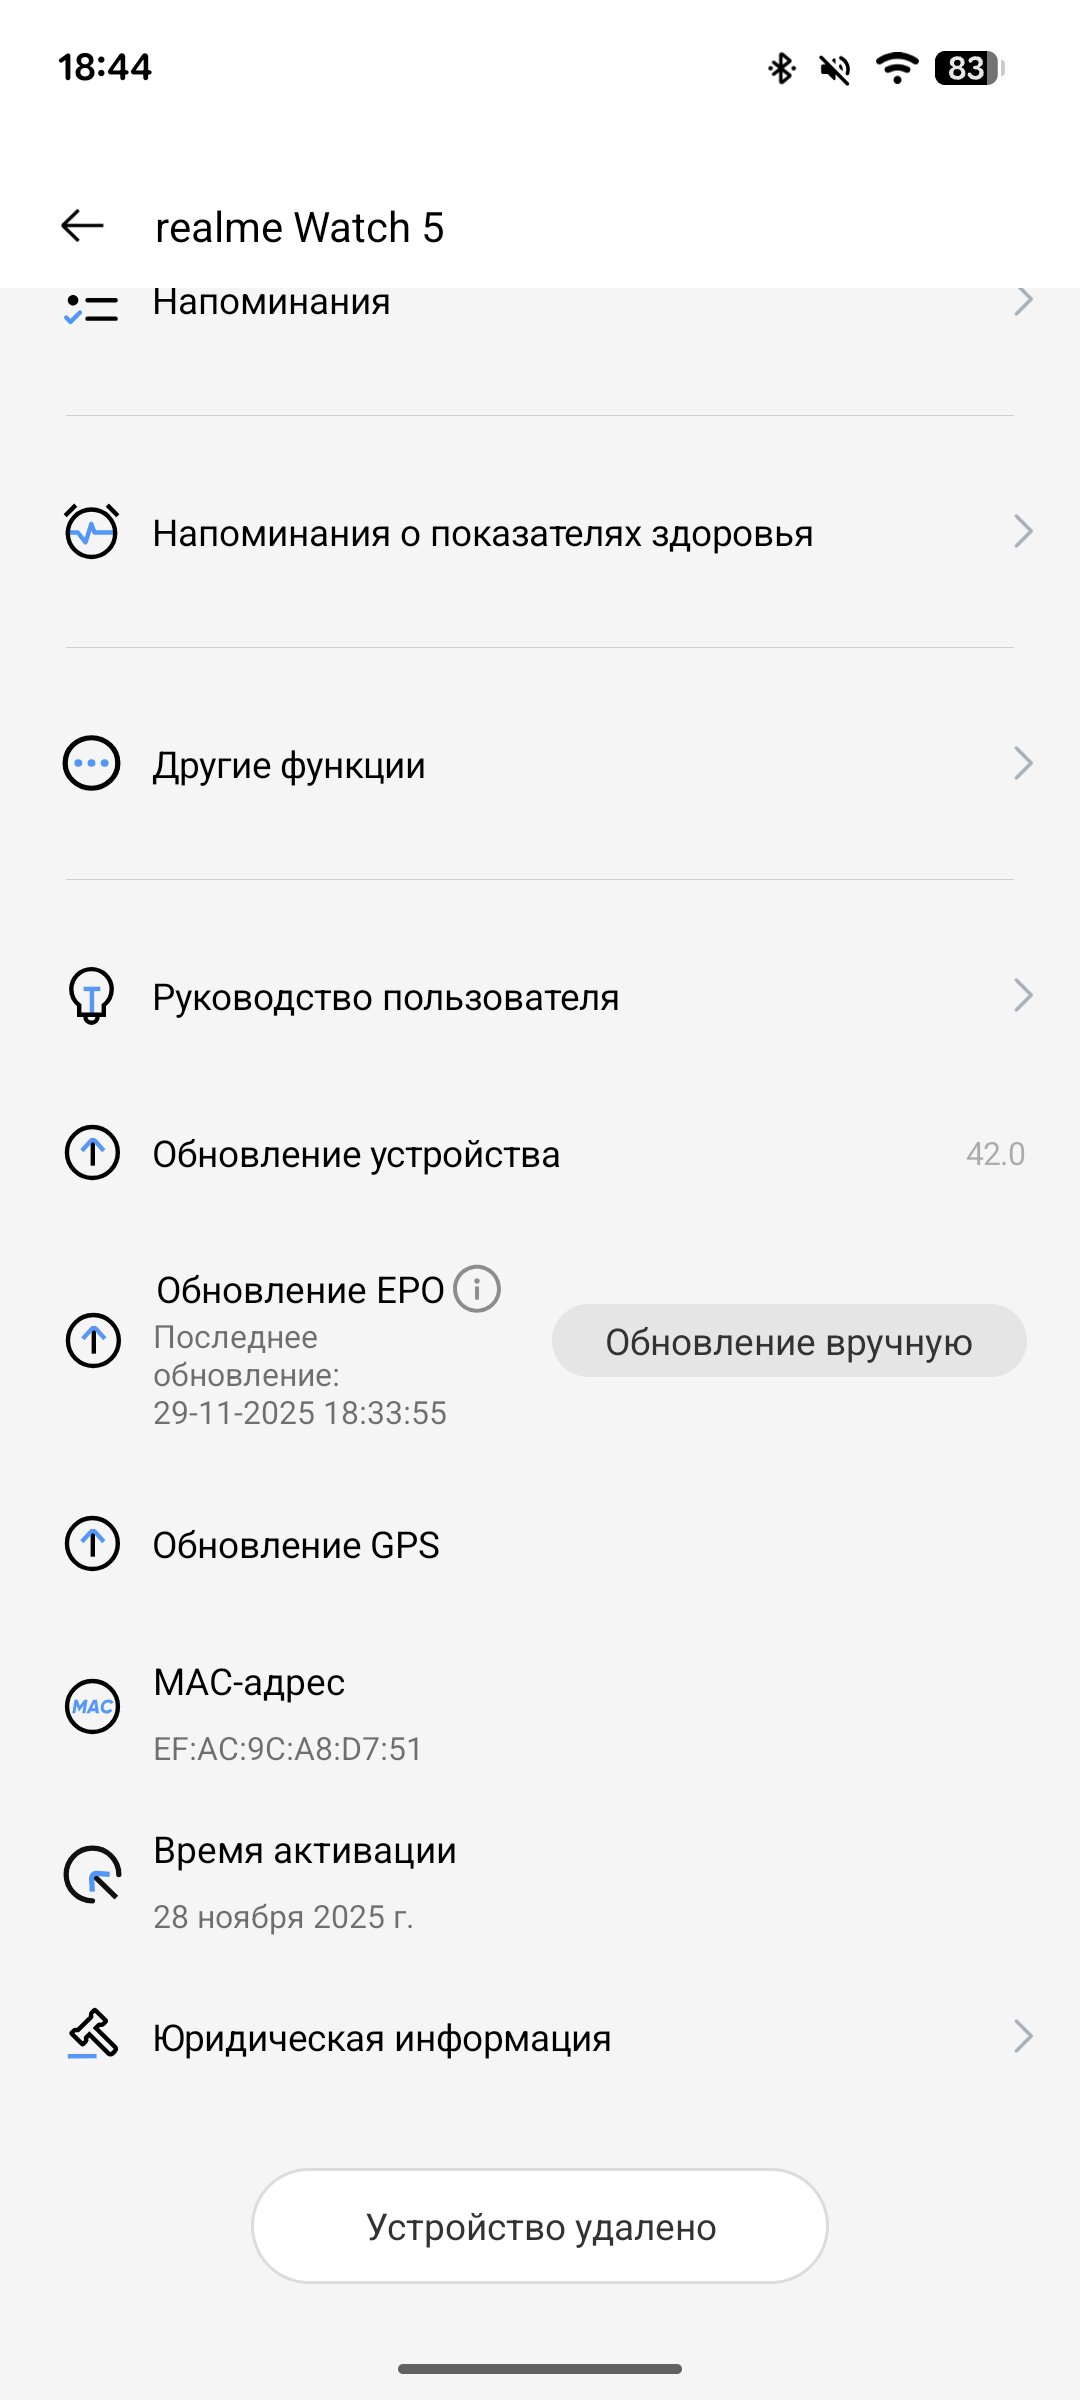This screenshot has height=2400, width=1080.
Task: Expand Руководство пользователя chevron
Action: (1022, 996)
